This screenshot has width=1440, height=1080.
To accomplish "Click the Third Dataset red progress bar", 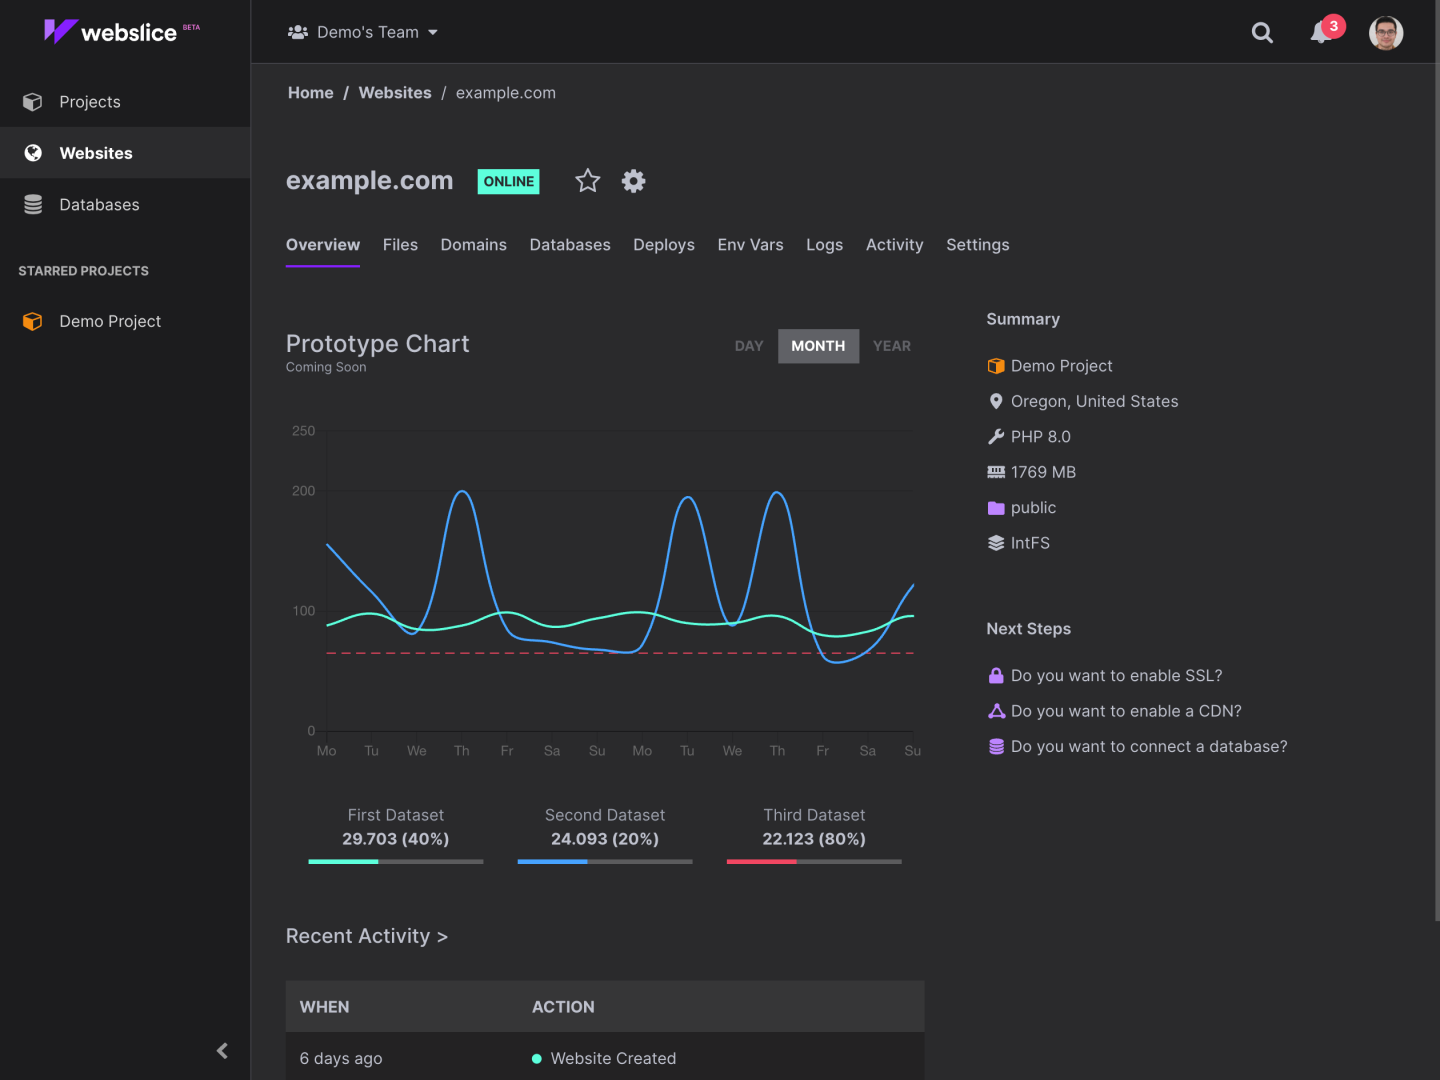I will [762, 861].
